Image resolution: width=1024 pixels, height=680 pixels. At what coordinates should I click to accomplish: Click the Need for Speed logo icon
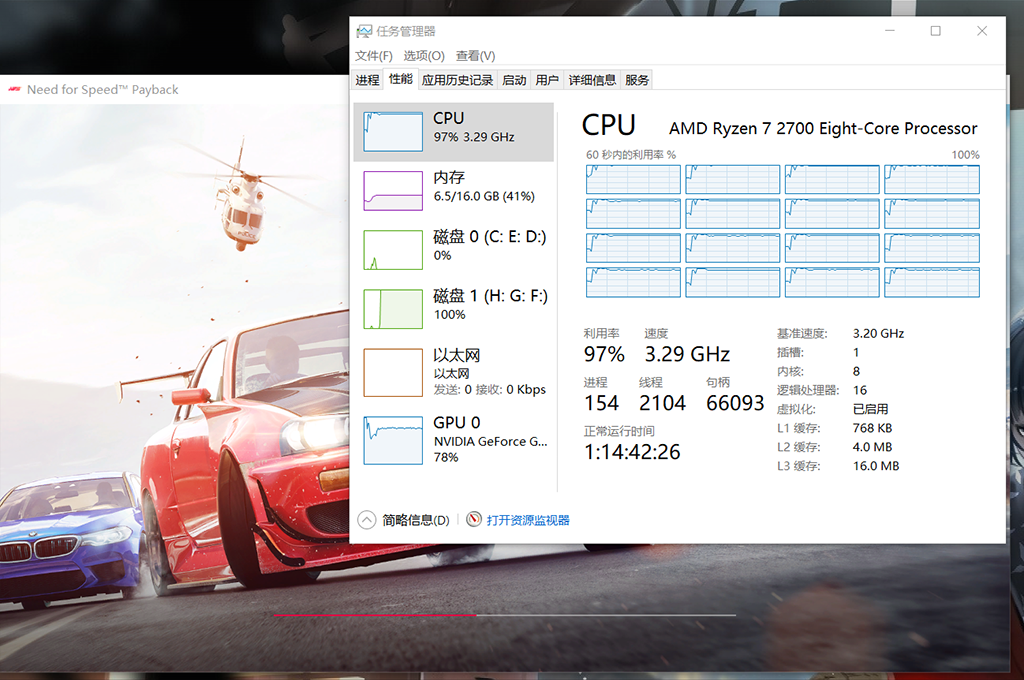click(x=15, y=89)
